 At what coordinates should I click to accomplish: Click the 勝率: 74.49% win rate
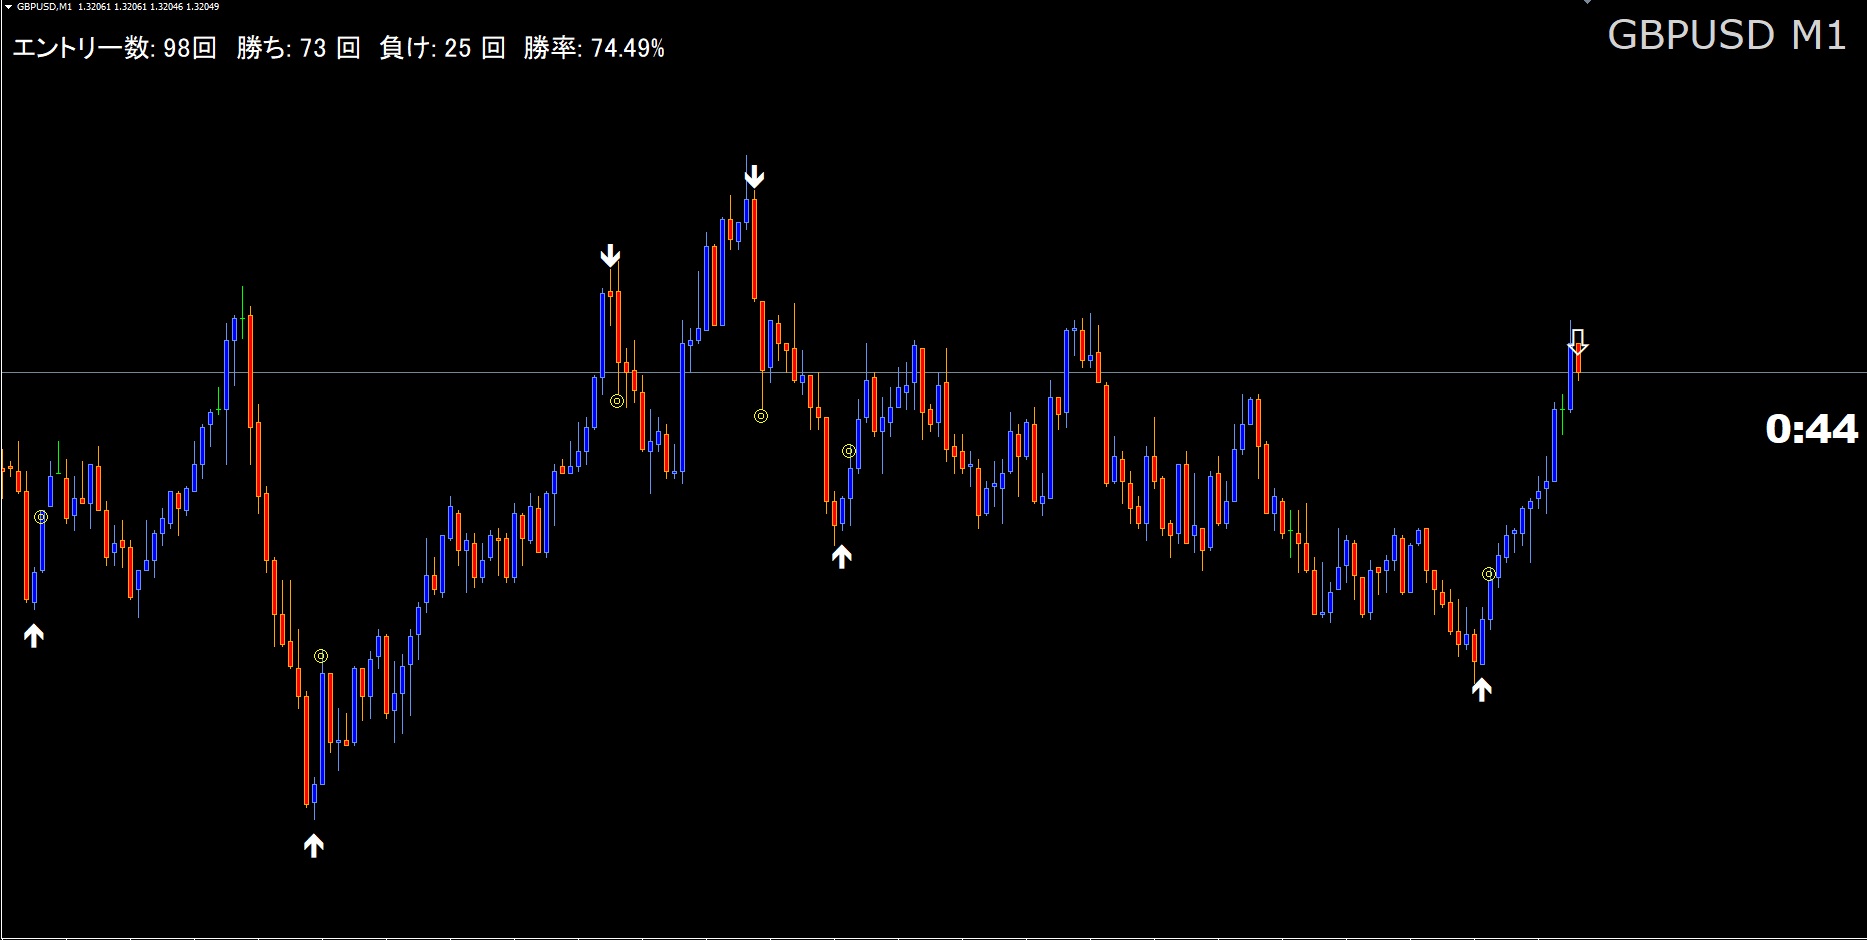(x=594, y=48)
